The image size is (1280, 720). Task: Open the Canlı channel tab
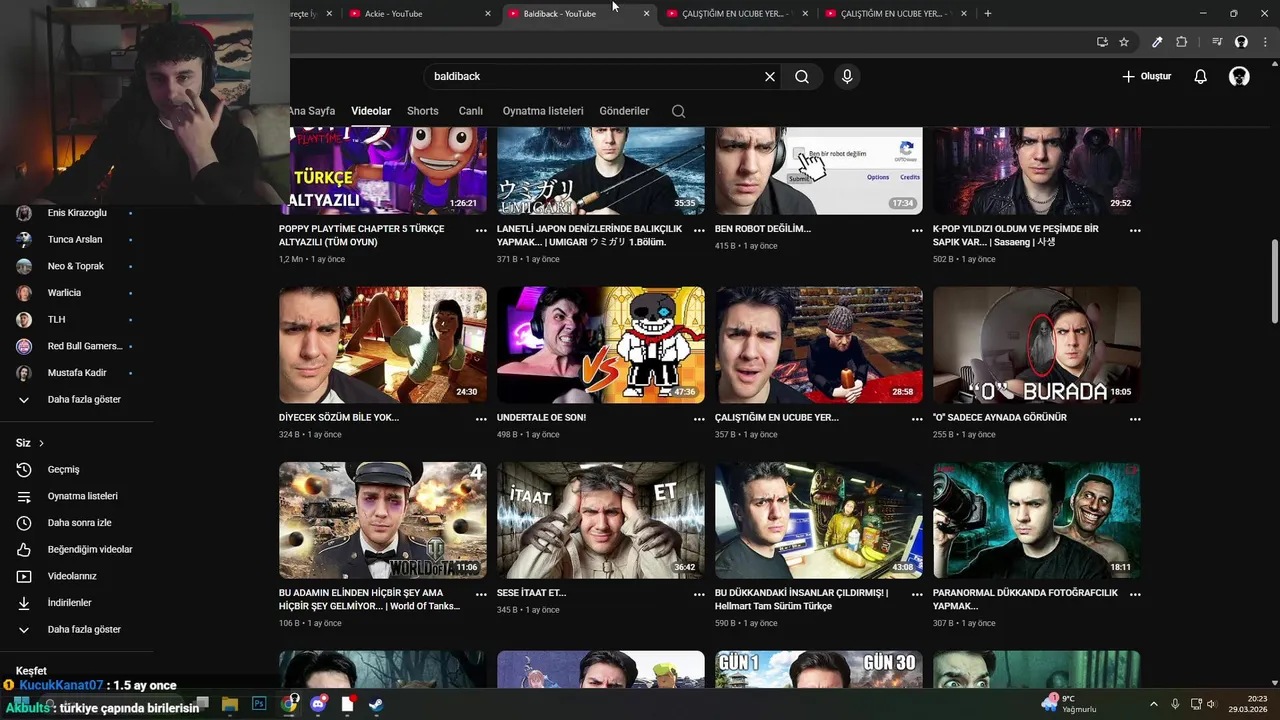pos(471,111)
